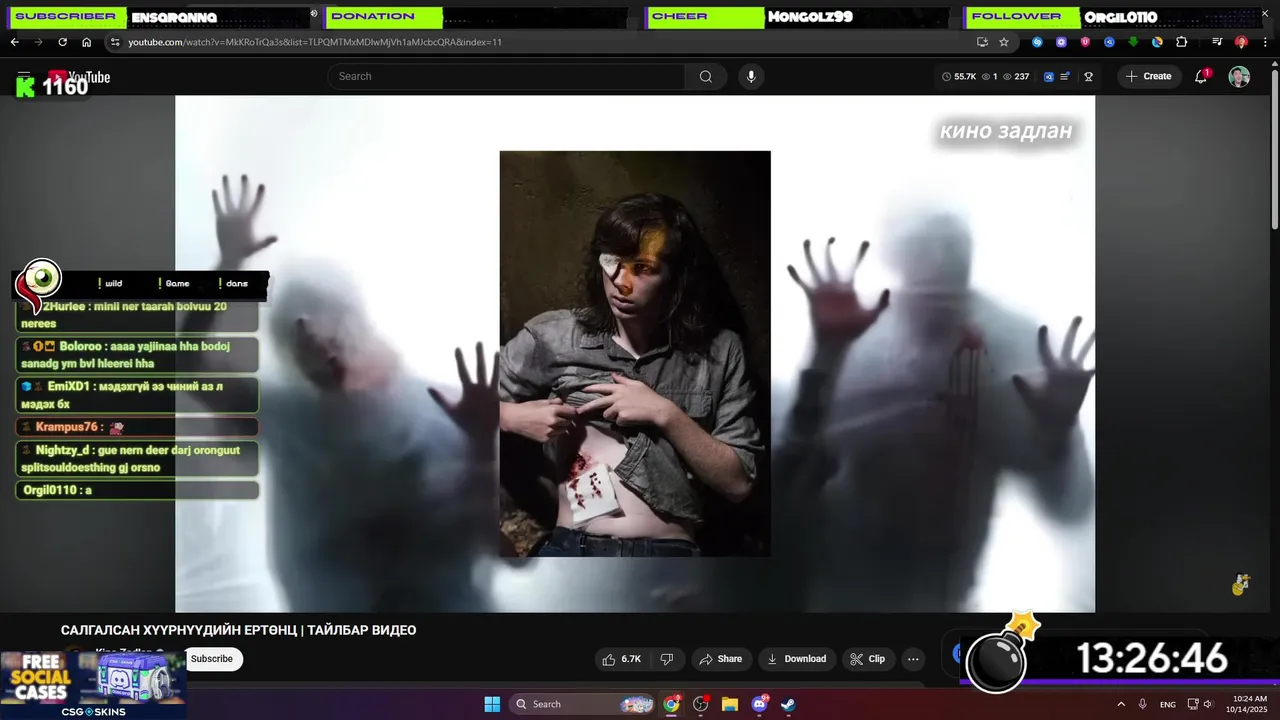Open more actions three-dot button

(913, 659)
